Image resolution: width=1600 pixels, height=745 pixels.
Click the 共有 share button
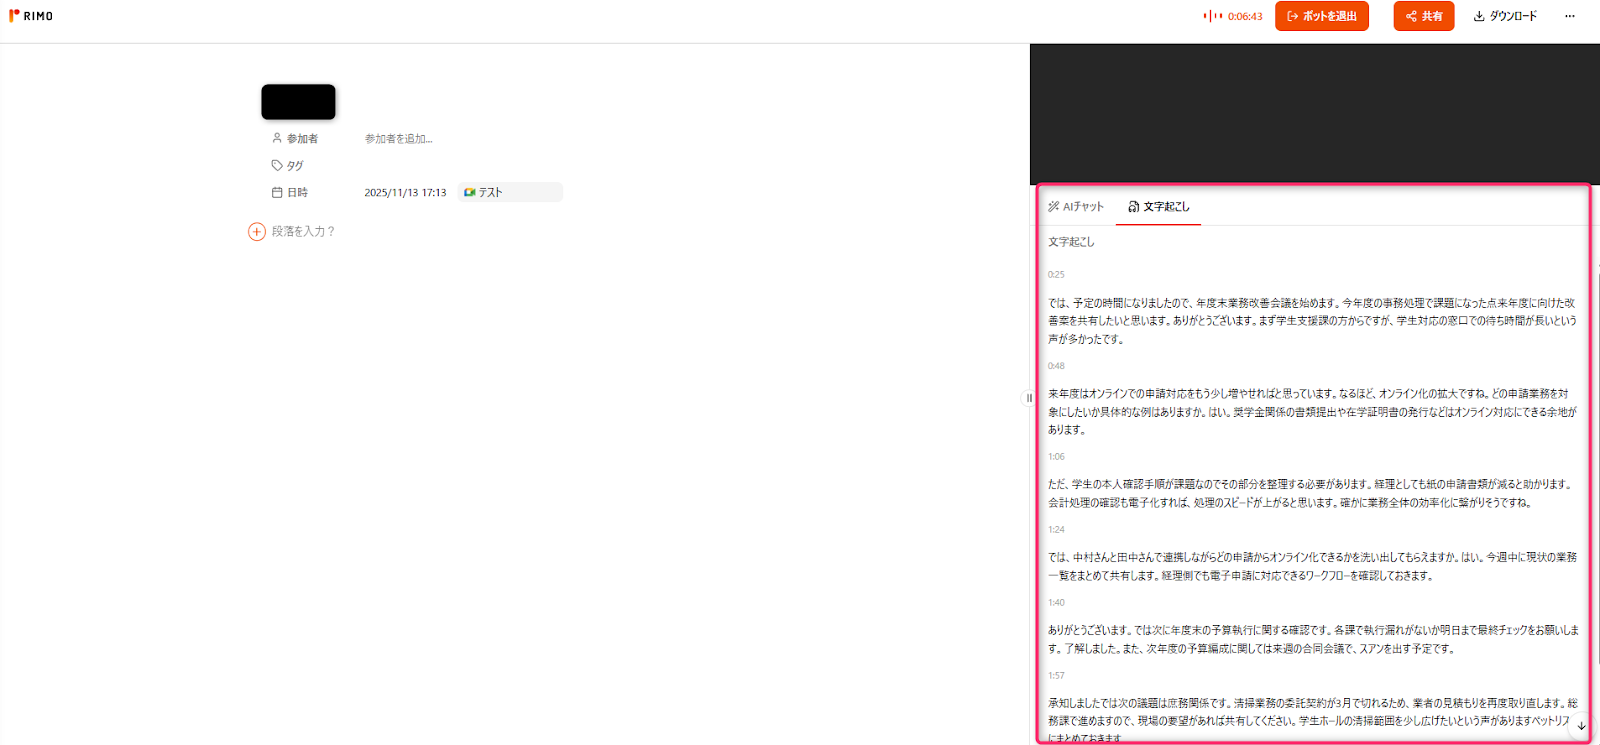pos(1424,16)
